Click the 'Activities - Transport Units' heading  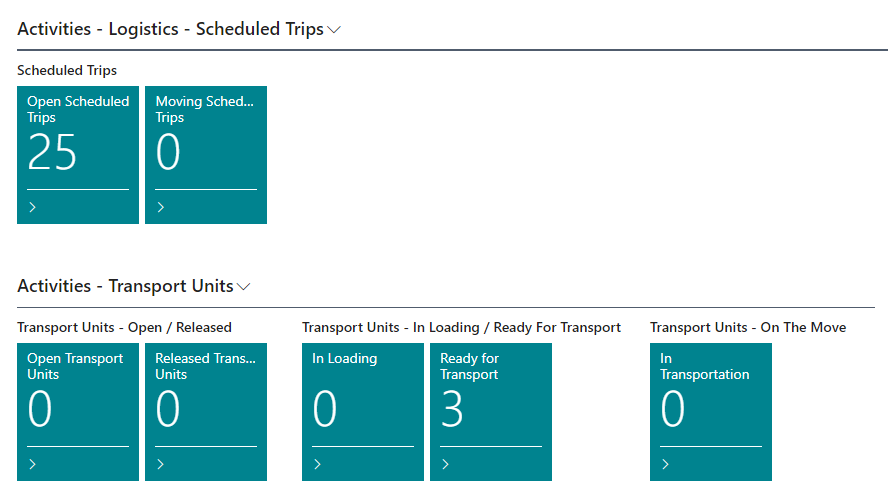(x=125, y=286)
